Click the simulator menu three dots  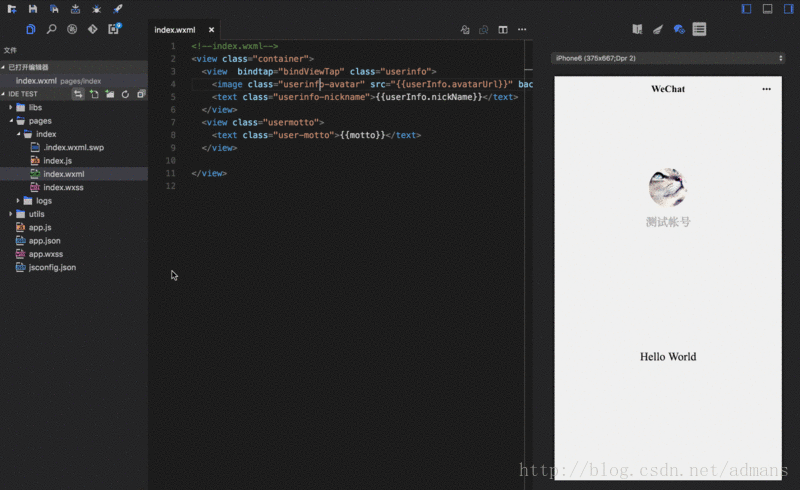click(x=766, y=89)
